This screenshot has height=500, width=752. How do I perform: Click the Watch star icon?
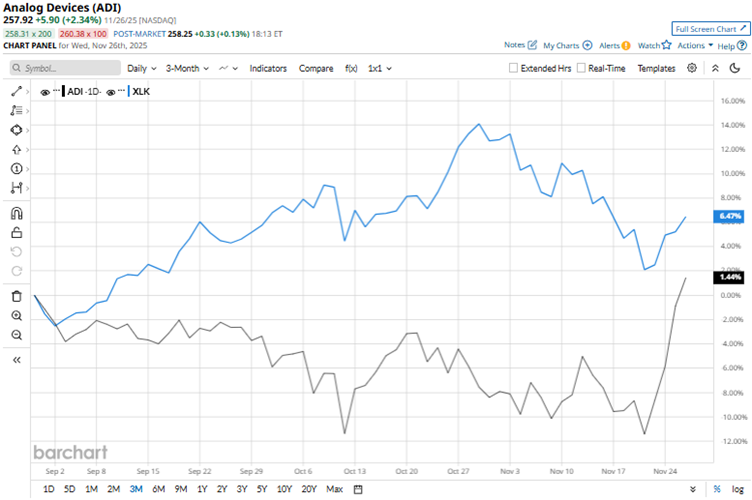click(667, 45)
